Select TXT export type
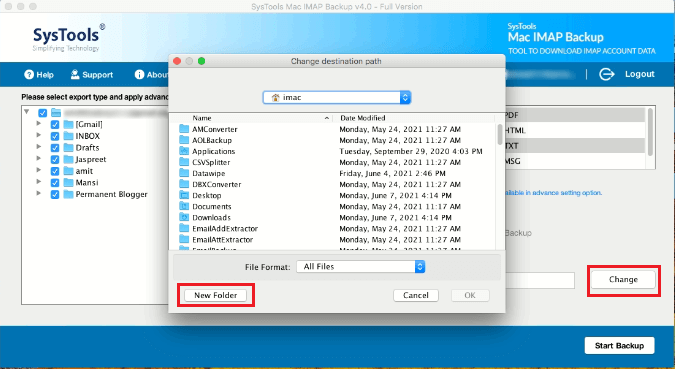This screenshot has width=675, height=369. click(x=575, y=146)
